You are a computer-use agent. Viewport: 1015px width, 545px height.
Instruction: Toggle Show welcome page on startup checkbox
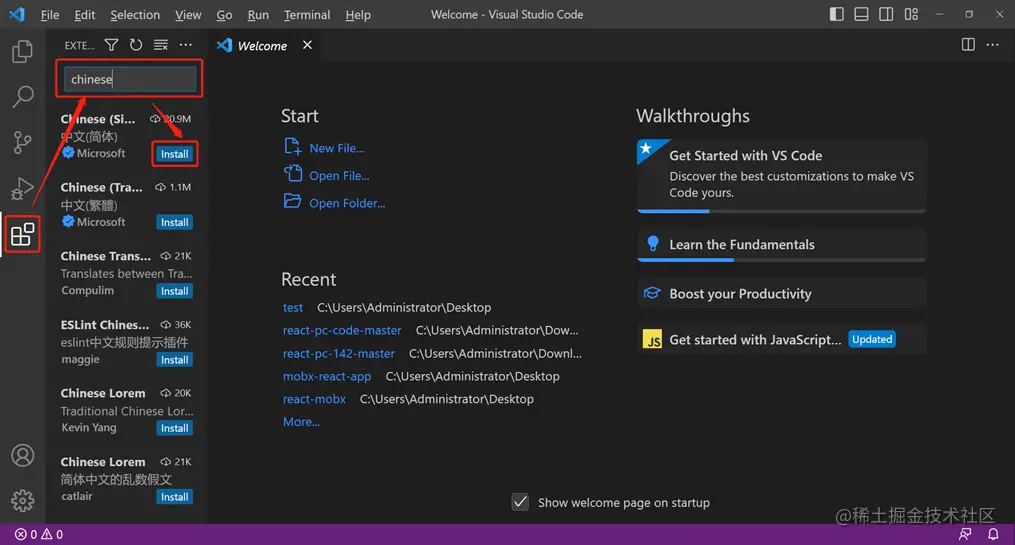pos(520,502)
